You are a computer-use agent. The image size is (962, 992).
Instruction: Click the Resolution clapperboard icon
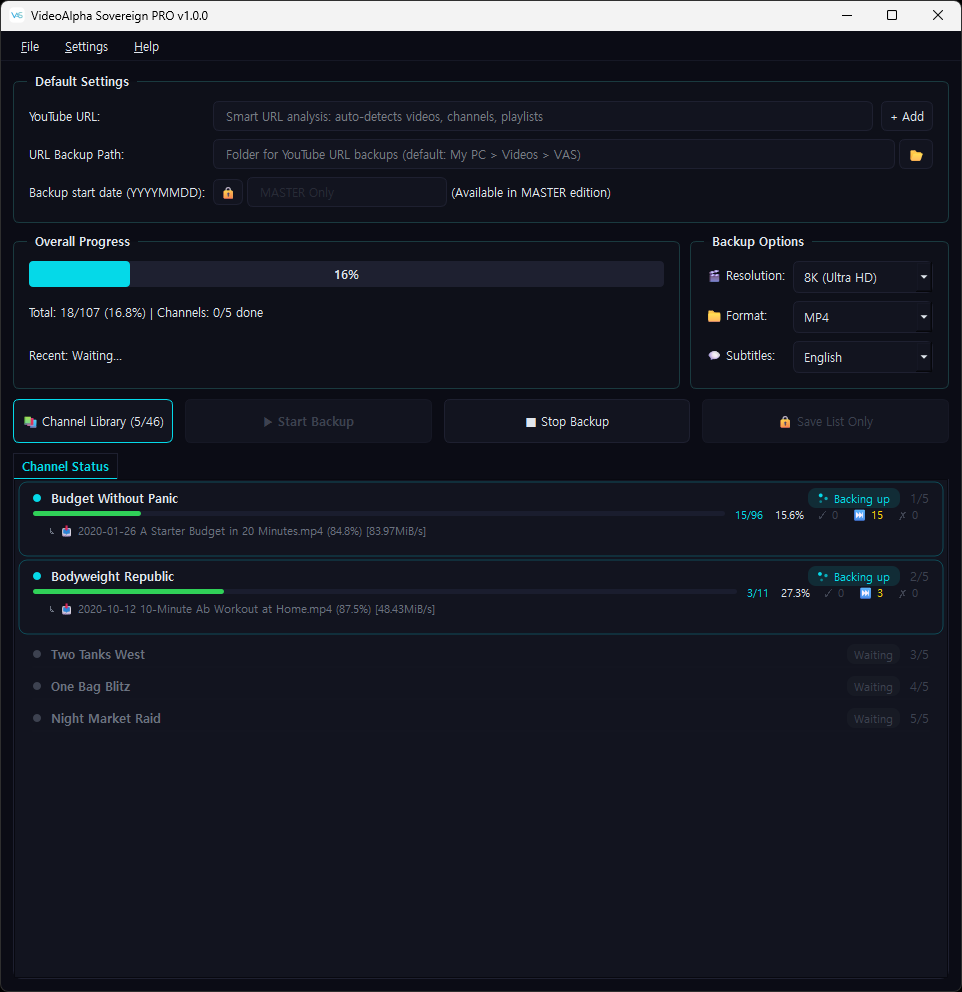coord(714,276)
